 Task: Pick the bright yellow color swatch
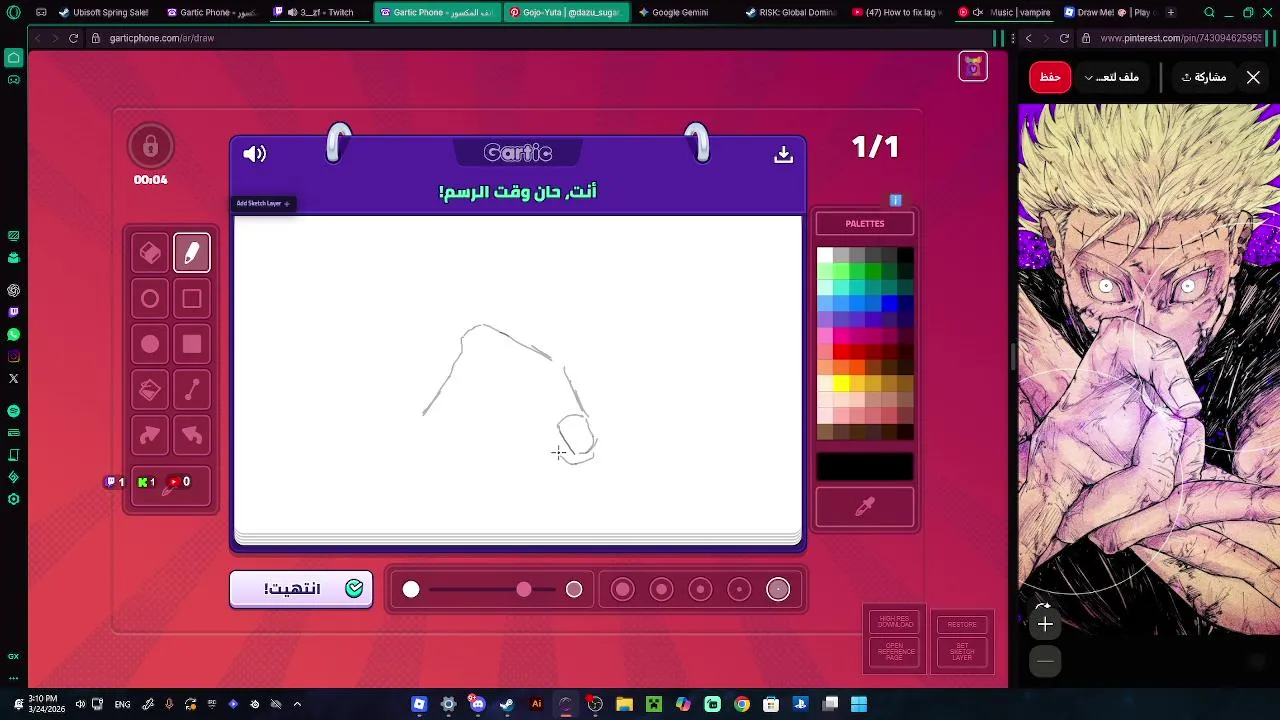point(841,384)
